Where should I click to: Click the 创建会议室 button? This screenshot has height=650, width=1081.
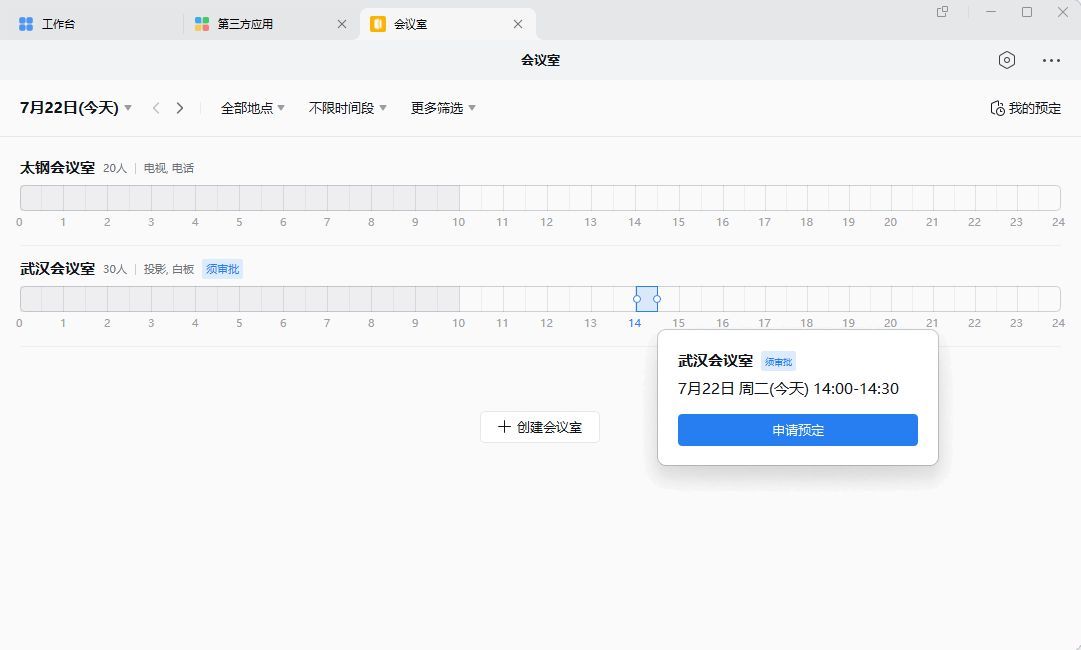point(540,427)
